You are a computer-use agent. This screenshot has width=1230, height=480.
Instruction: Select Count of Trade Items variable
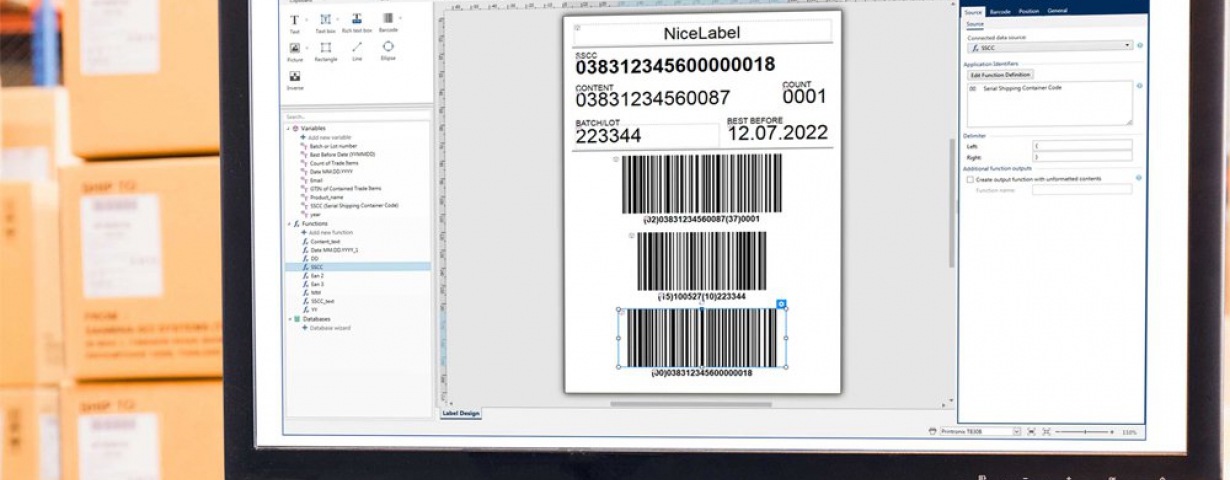click(335, 163)
